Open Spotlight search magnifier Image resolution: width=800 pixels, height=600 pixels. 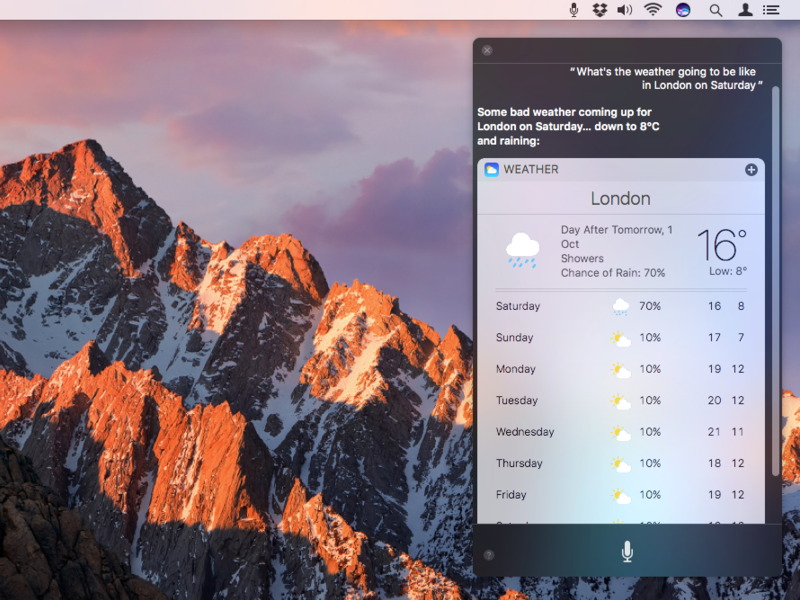click(716, 10)
